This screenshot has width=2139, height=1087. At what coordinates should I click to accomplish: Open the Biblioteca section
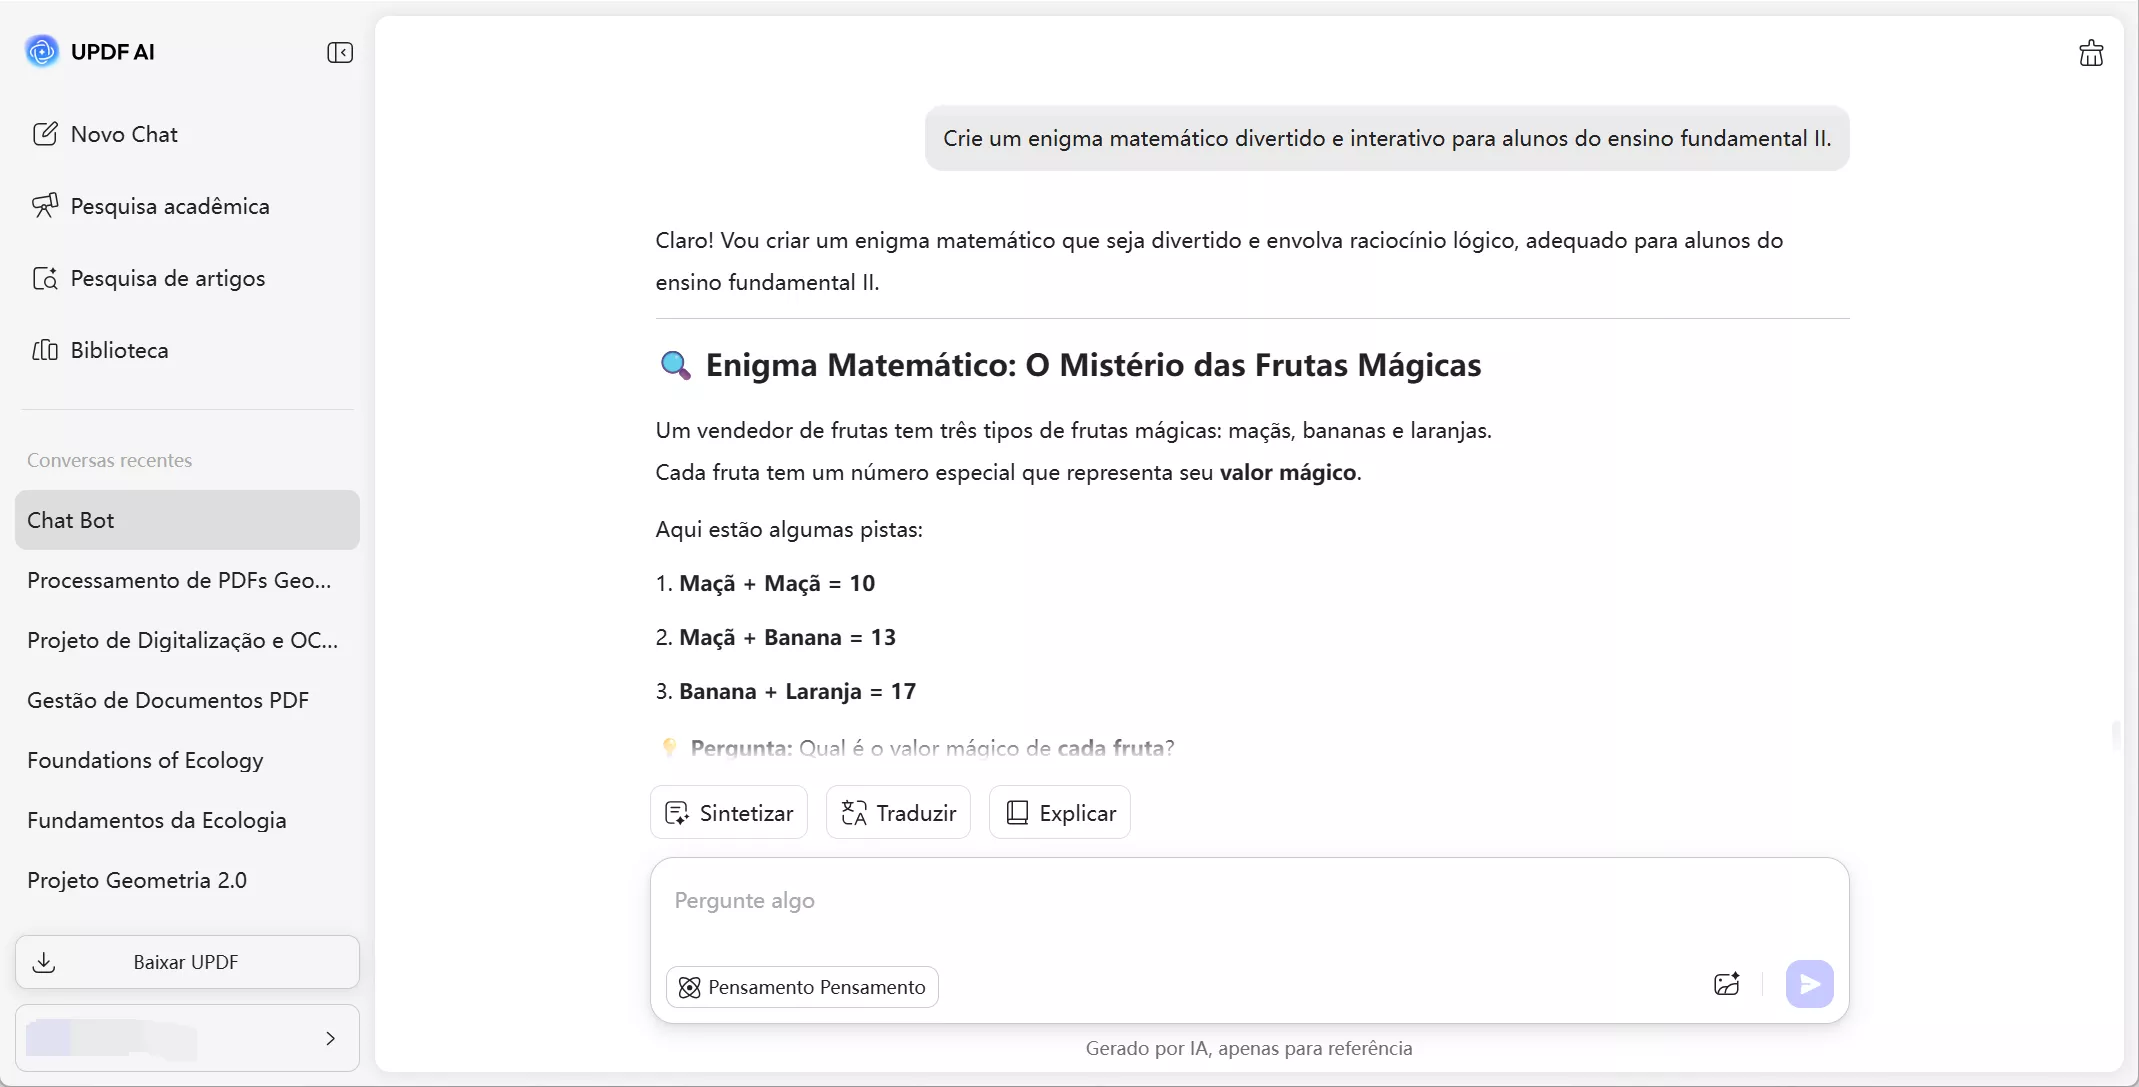pyautogui.click(x=119, y=349)
